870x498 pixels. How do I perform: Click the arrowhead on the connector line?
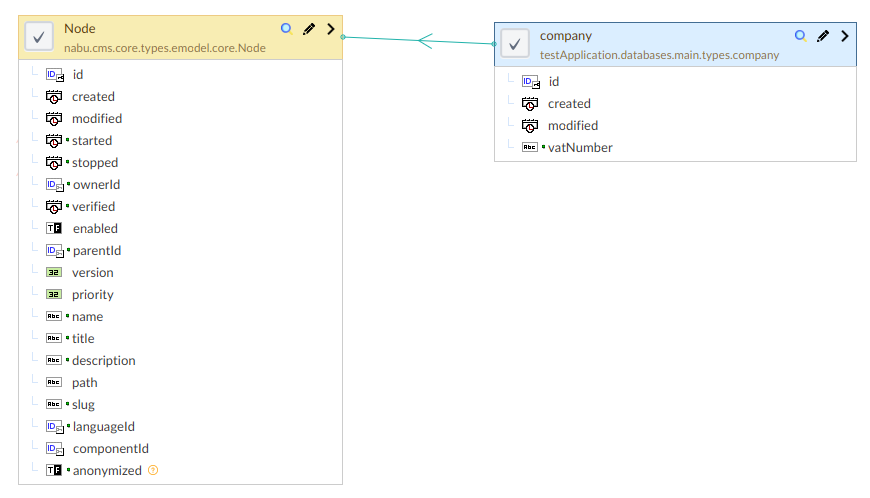424,41
